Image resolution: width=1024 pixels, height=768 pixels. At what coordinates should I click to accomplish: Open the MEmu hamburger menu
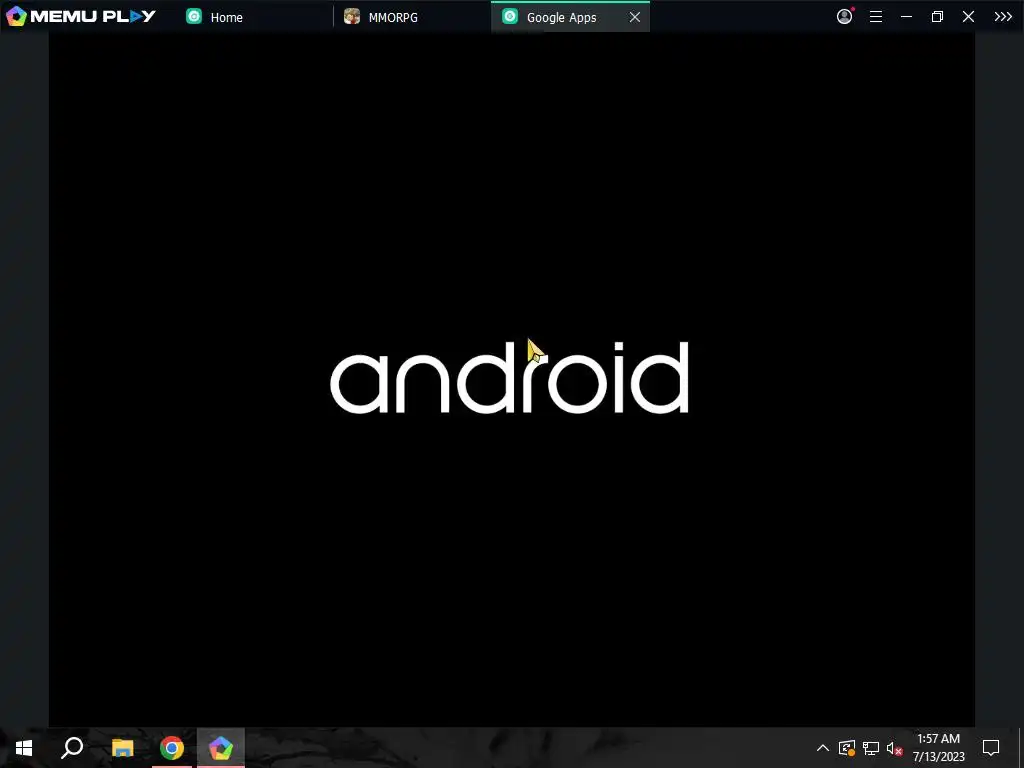click(876, 17)
